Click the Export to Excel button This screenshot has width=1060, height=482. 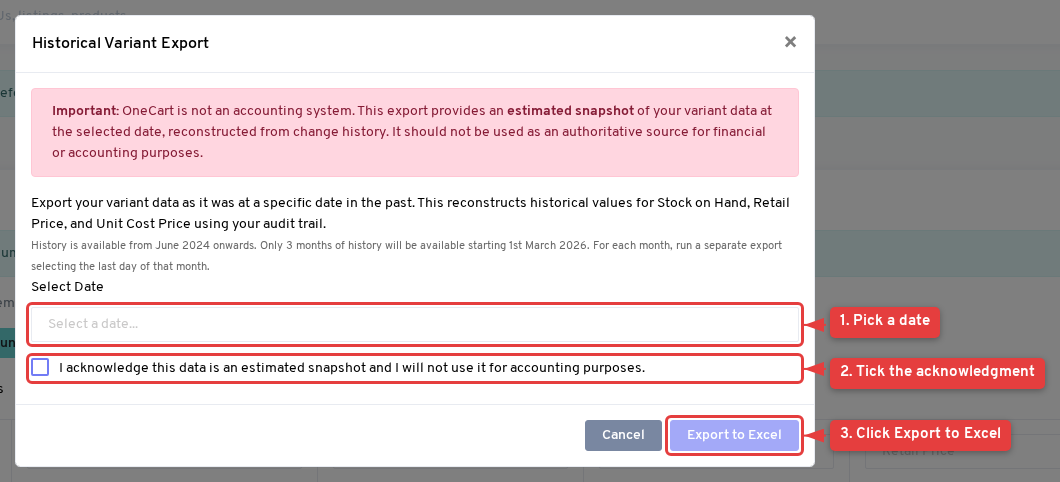(x=734, y=435)
